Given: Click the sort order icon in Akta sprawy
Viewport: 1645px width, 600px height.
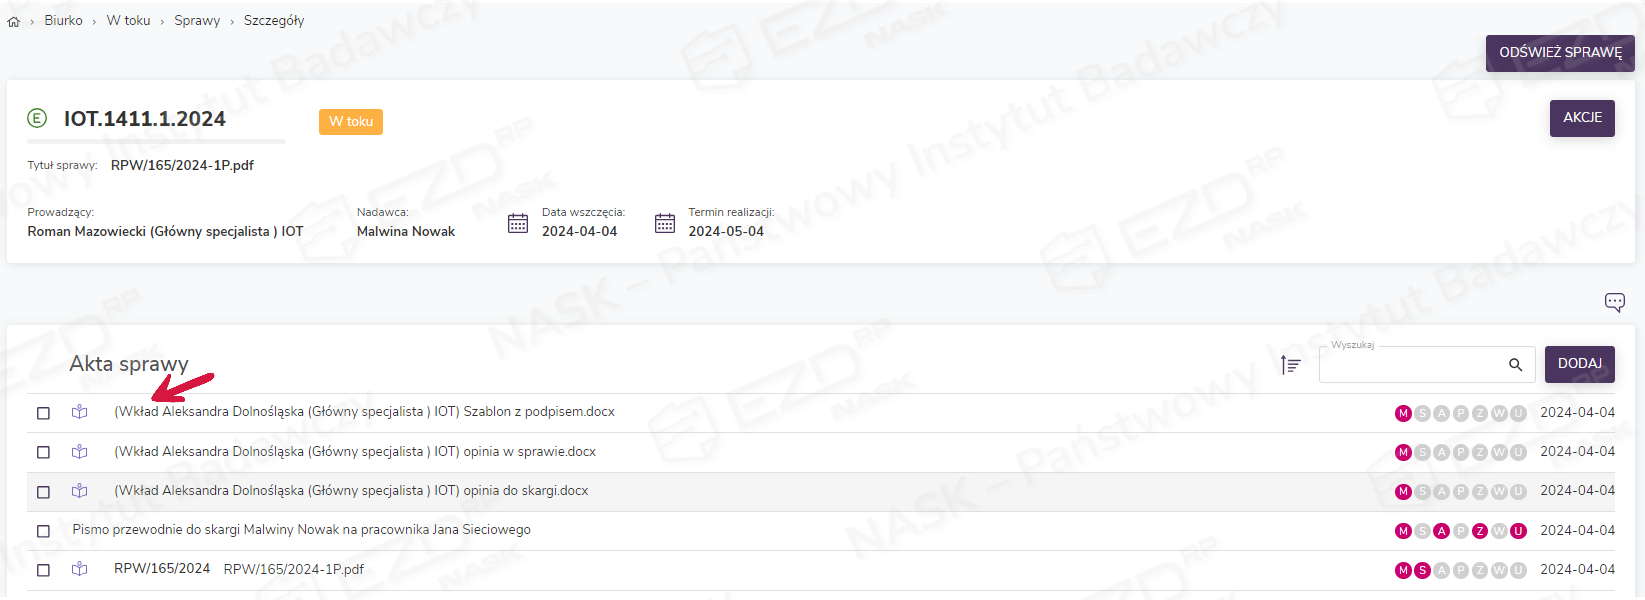Looking at the screenshot, I should [1291, 365].
